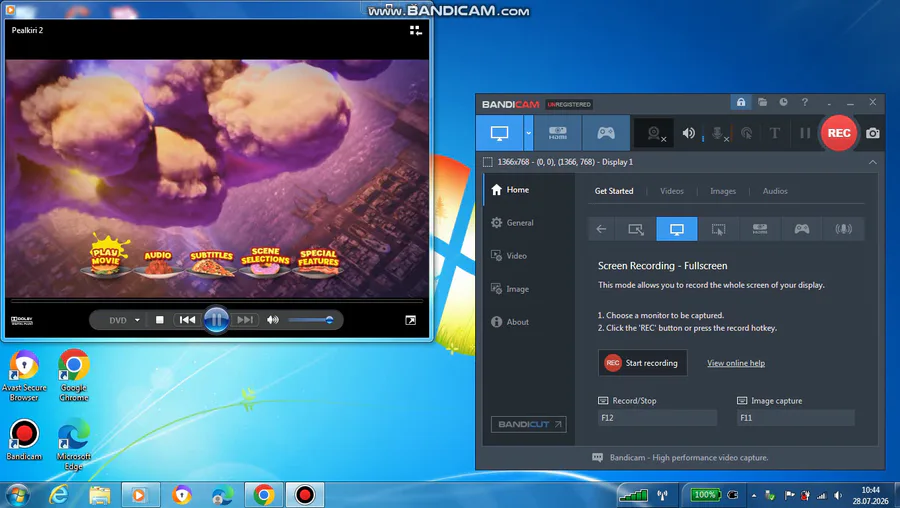
Task: Open Internet Explorer in taskbar
Action: click(x=59, y=494)
